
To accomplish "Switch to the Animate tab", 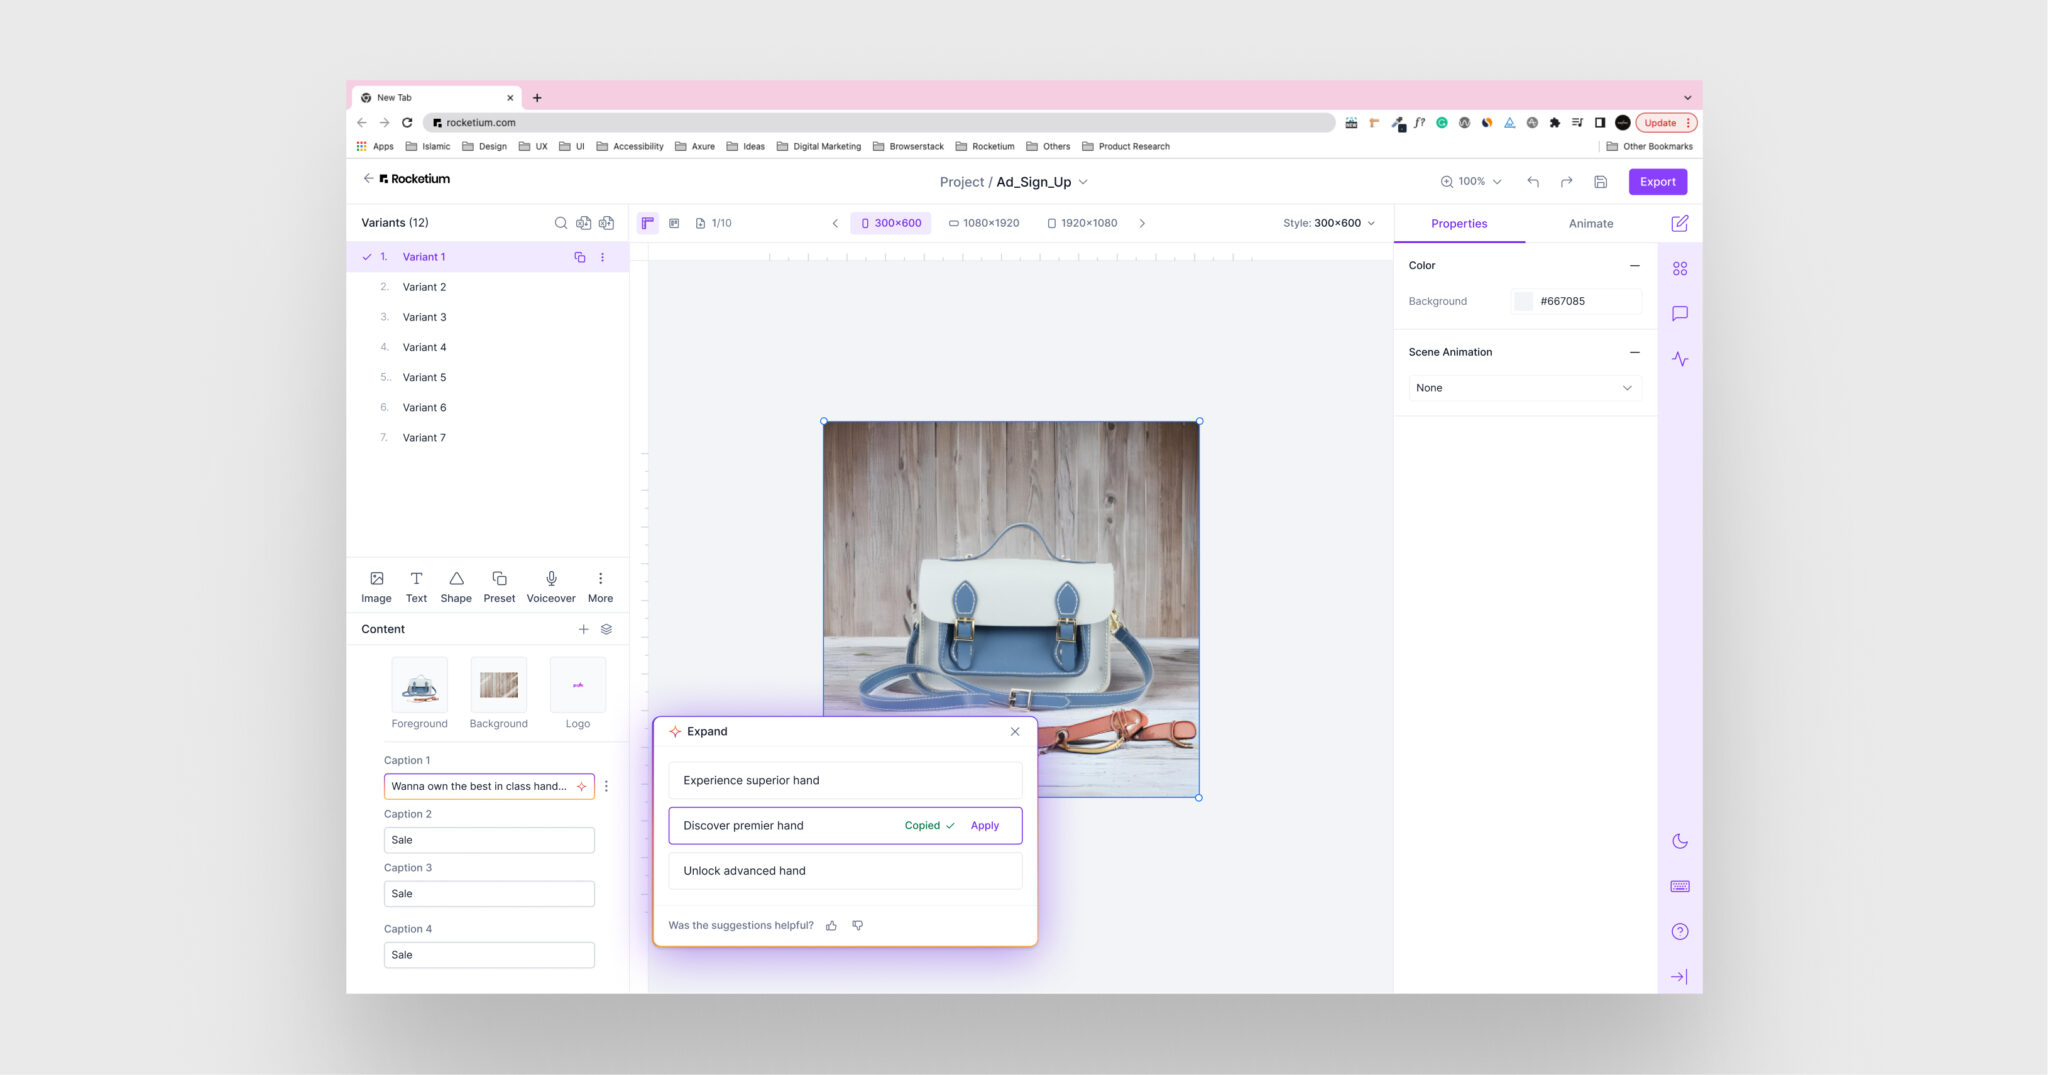I will (1590, 224).
